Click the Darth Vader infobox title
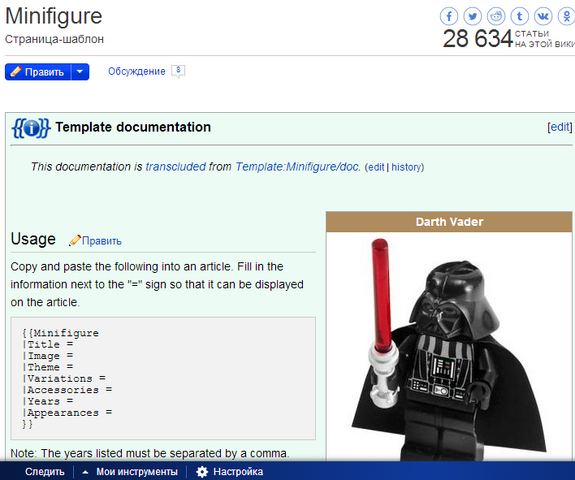The width and height of the screenshot is (575, 480). 449,222
